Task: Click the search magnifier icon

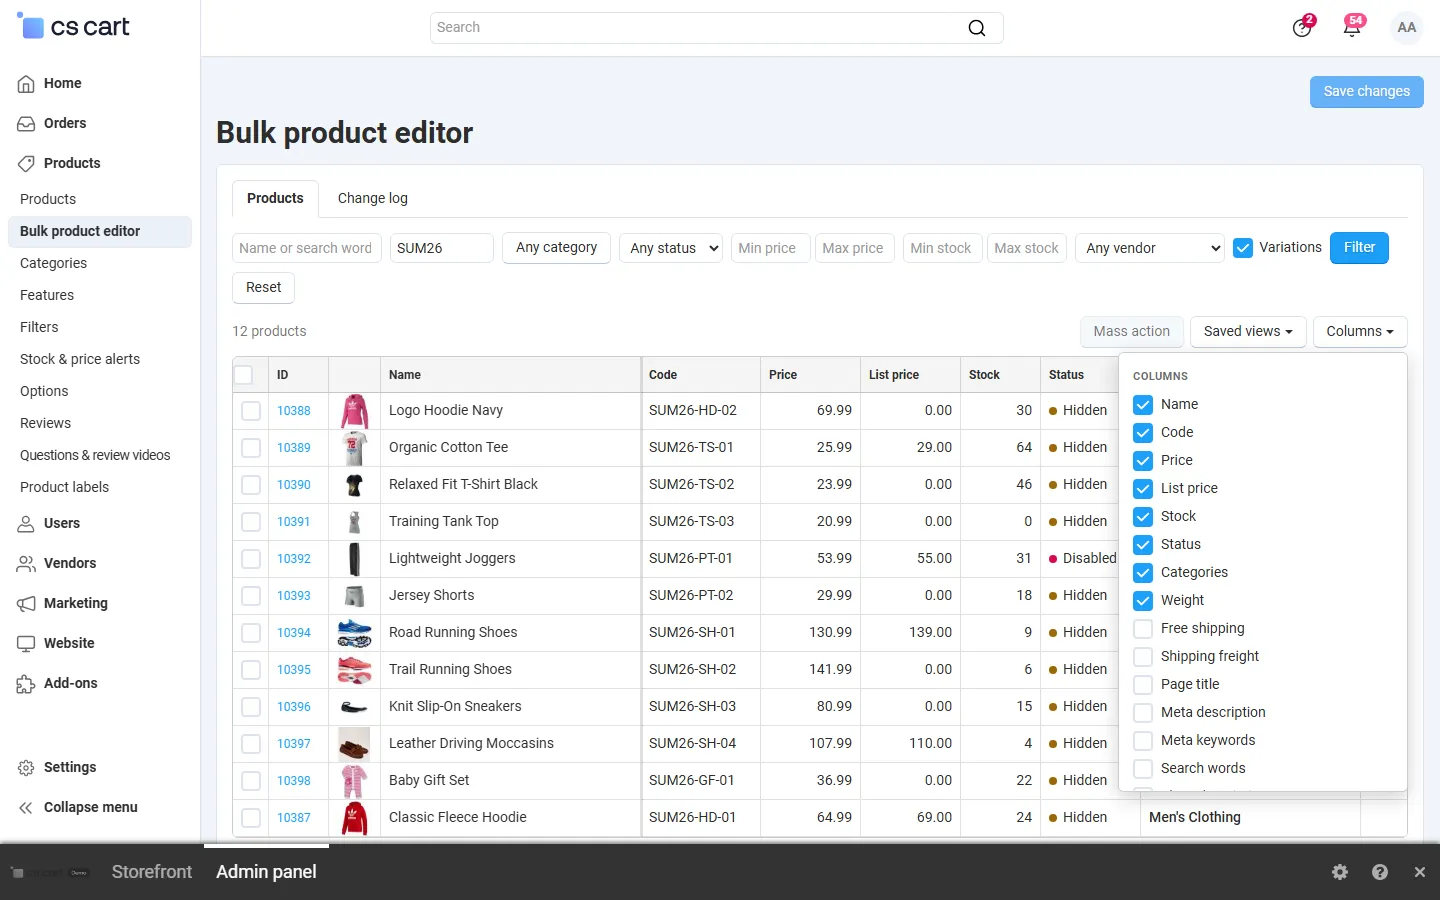Action: pos(977,28)
